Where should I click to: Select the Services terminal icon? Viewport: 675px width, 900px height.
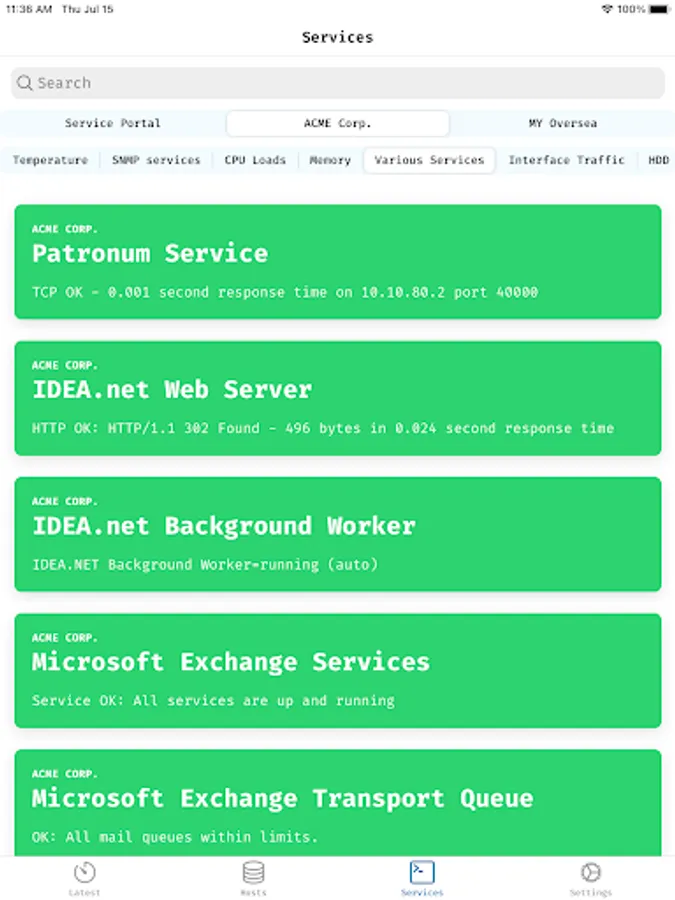(422, 872)
